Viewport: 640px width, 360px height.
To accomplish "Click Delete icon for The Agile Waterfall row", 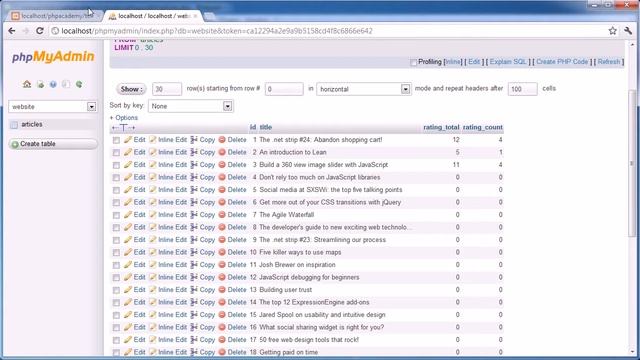I will point(222,215).
